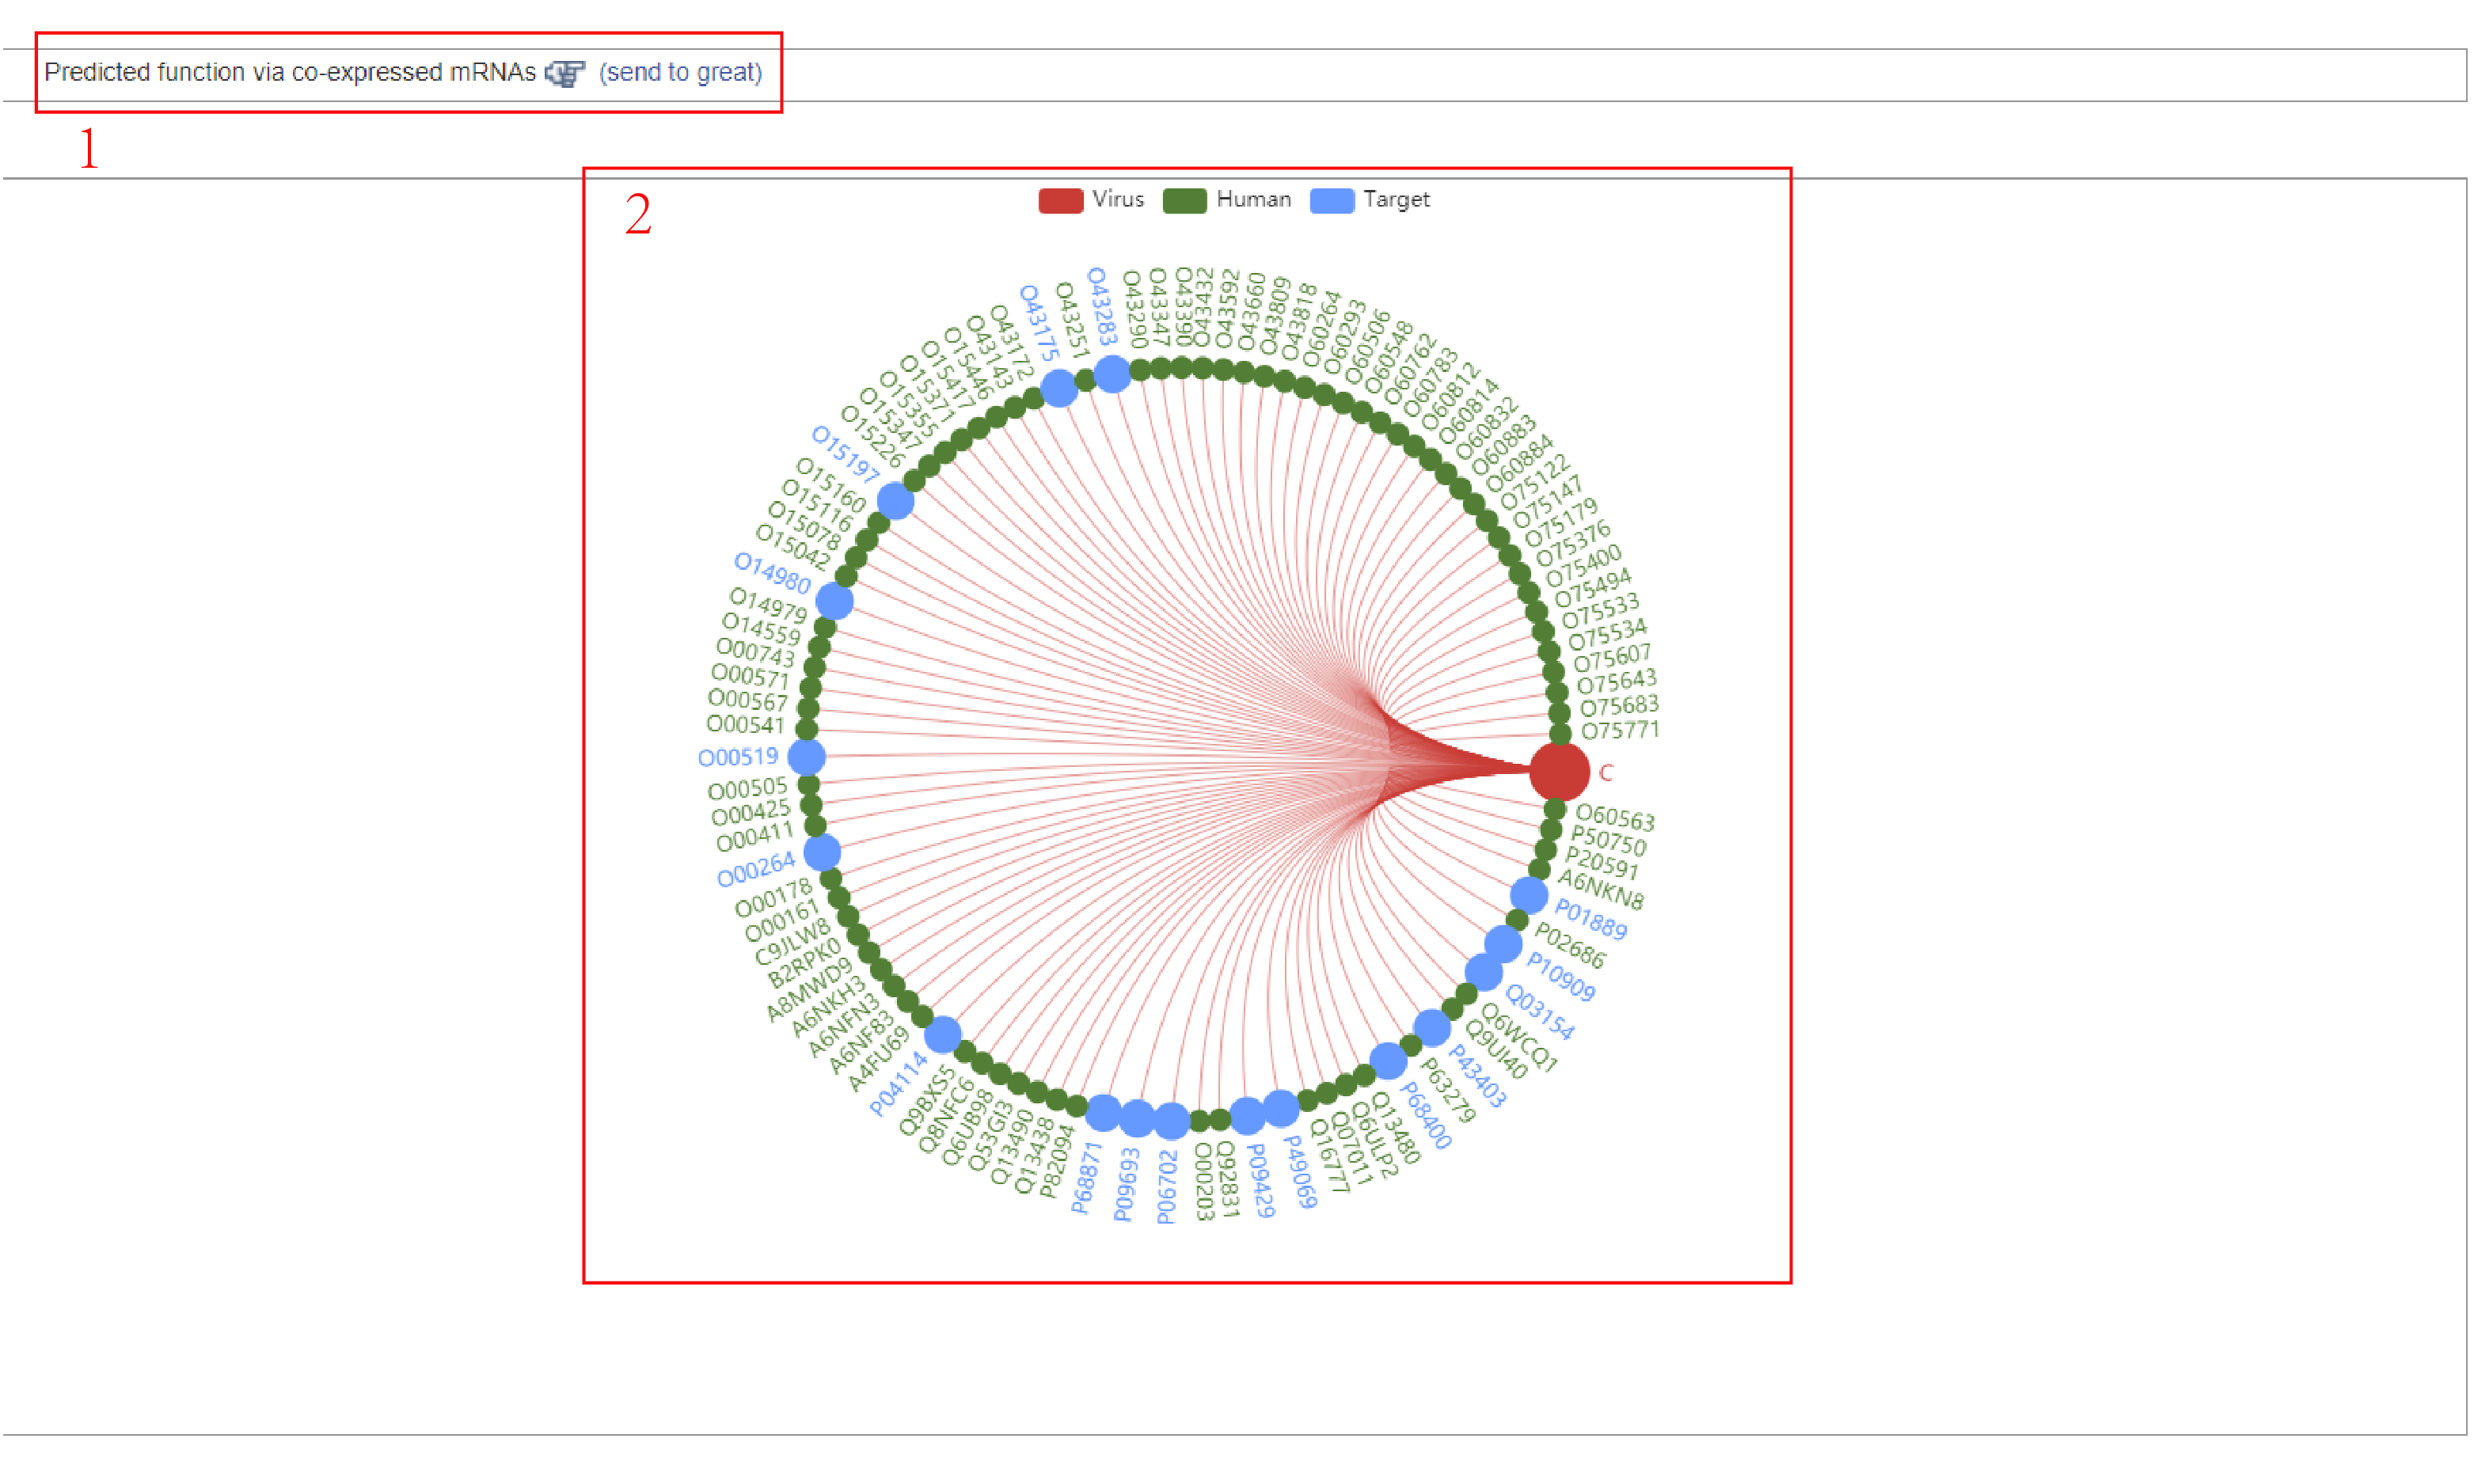Click the green human node O75771

(1559, 735)
